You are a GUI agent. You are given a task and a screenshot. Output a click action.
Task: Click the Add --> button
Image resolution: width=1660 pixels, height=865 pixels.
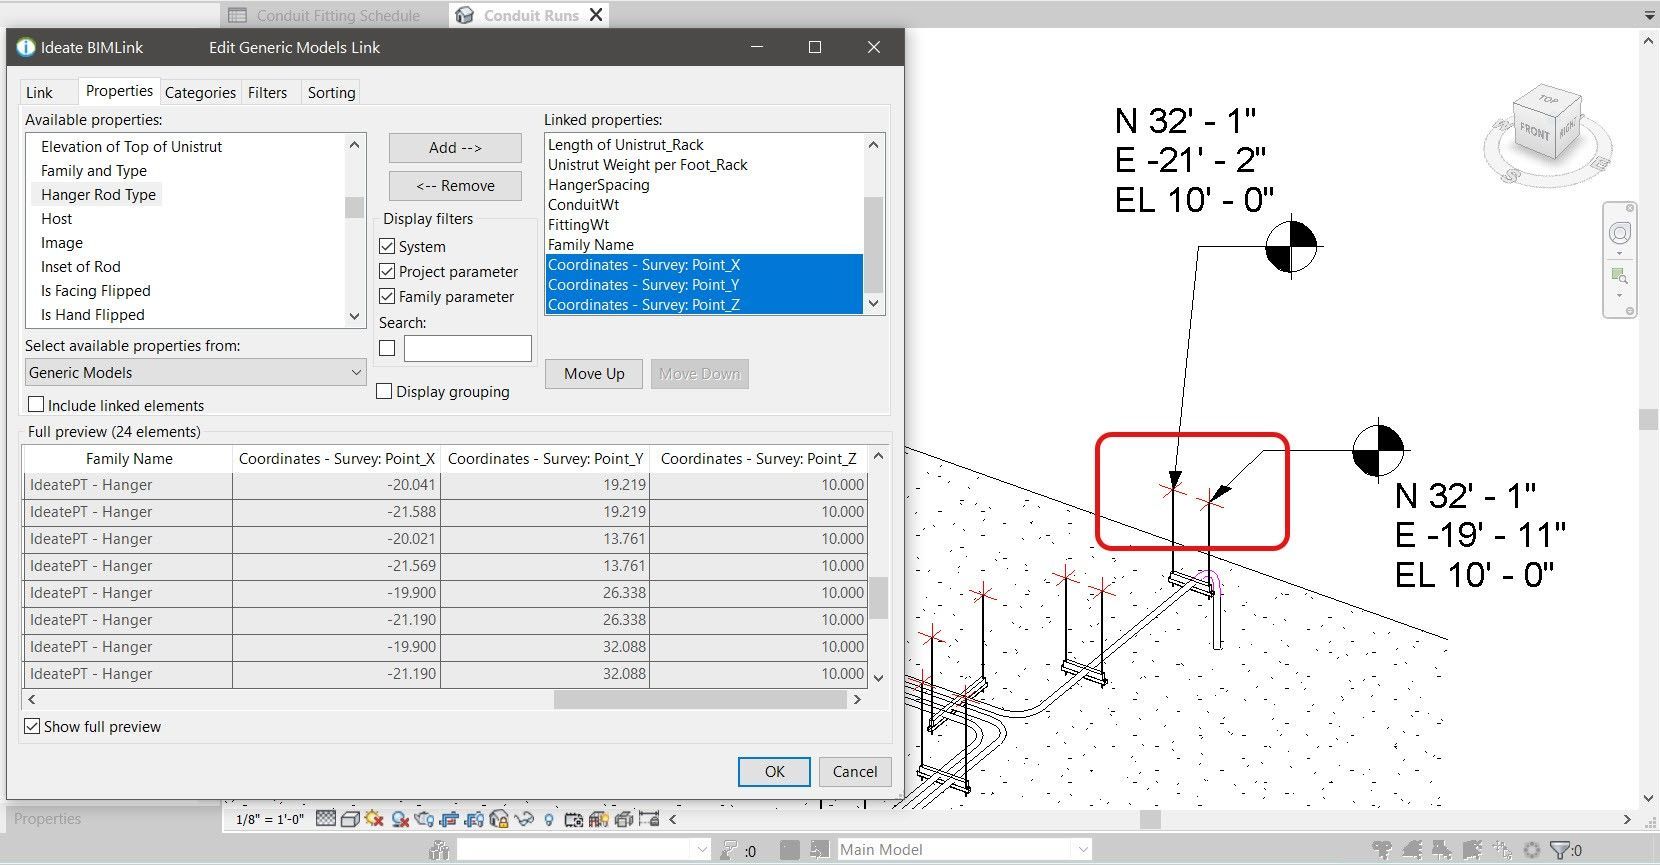tap(455, 147)
